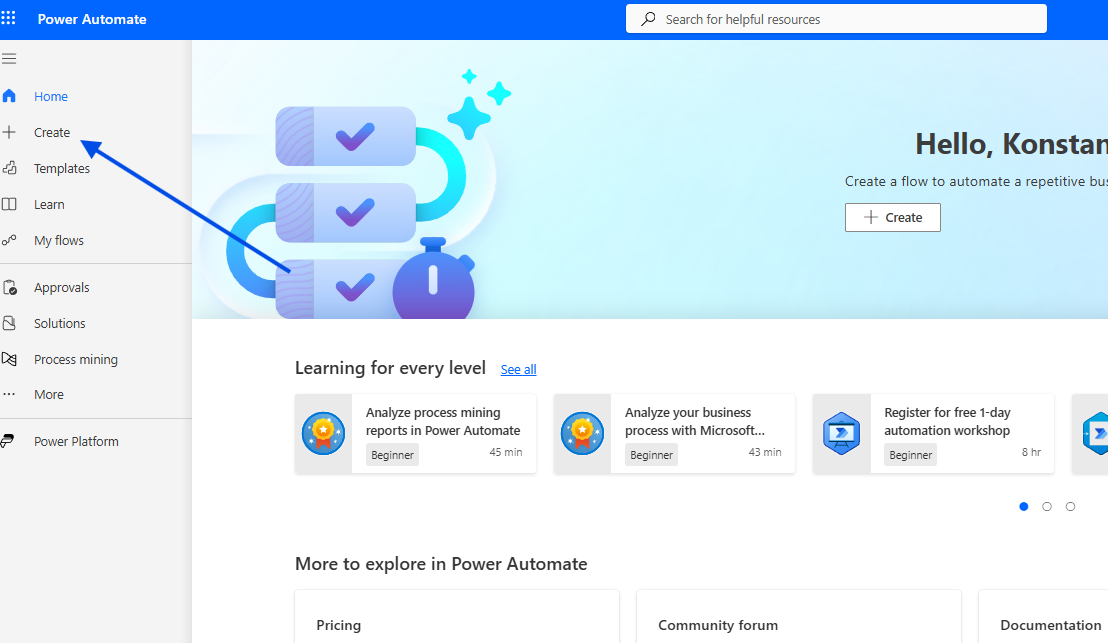Select the second carousel page dot

point(1047,507)
